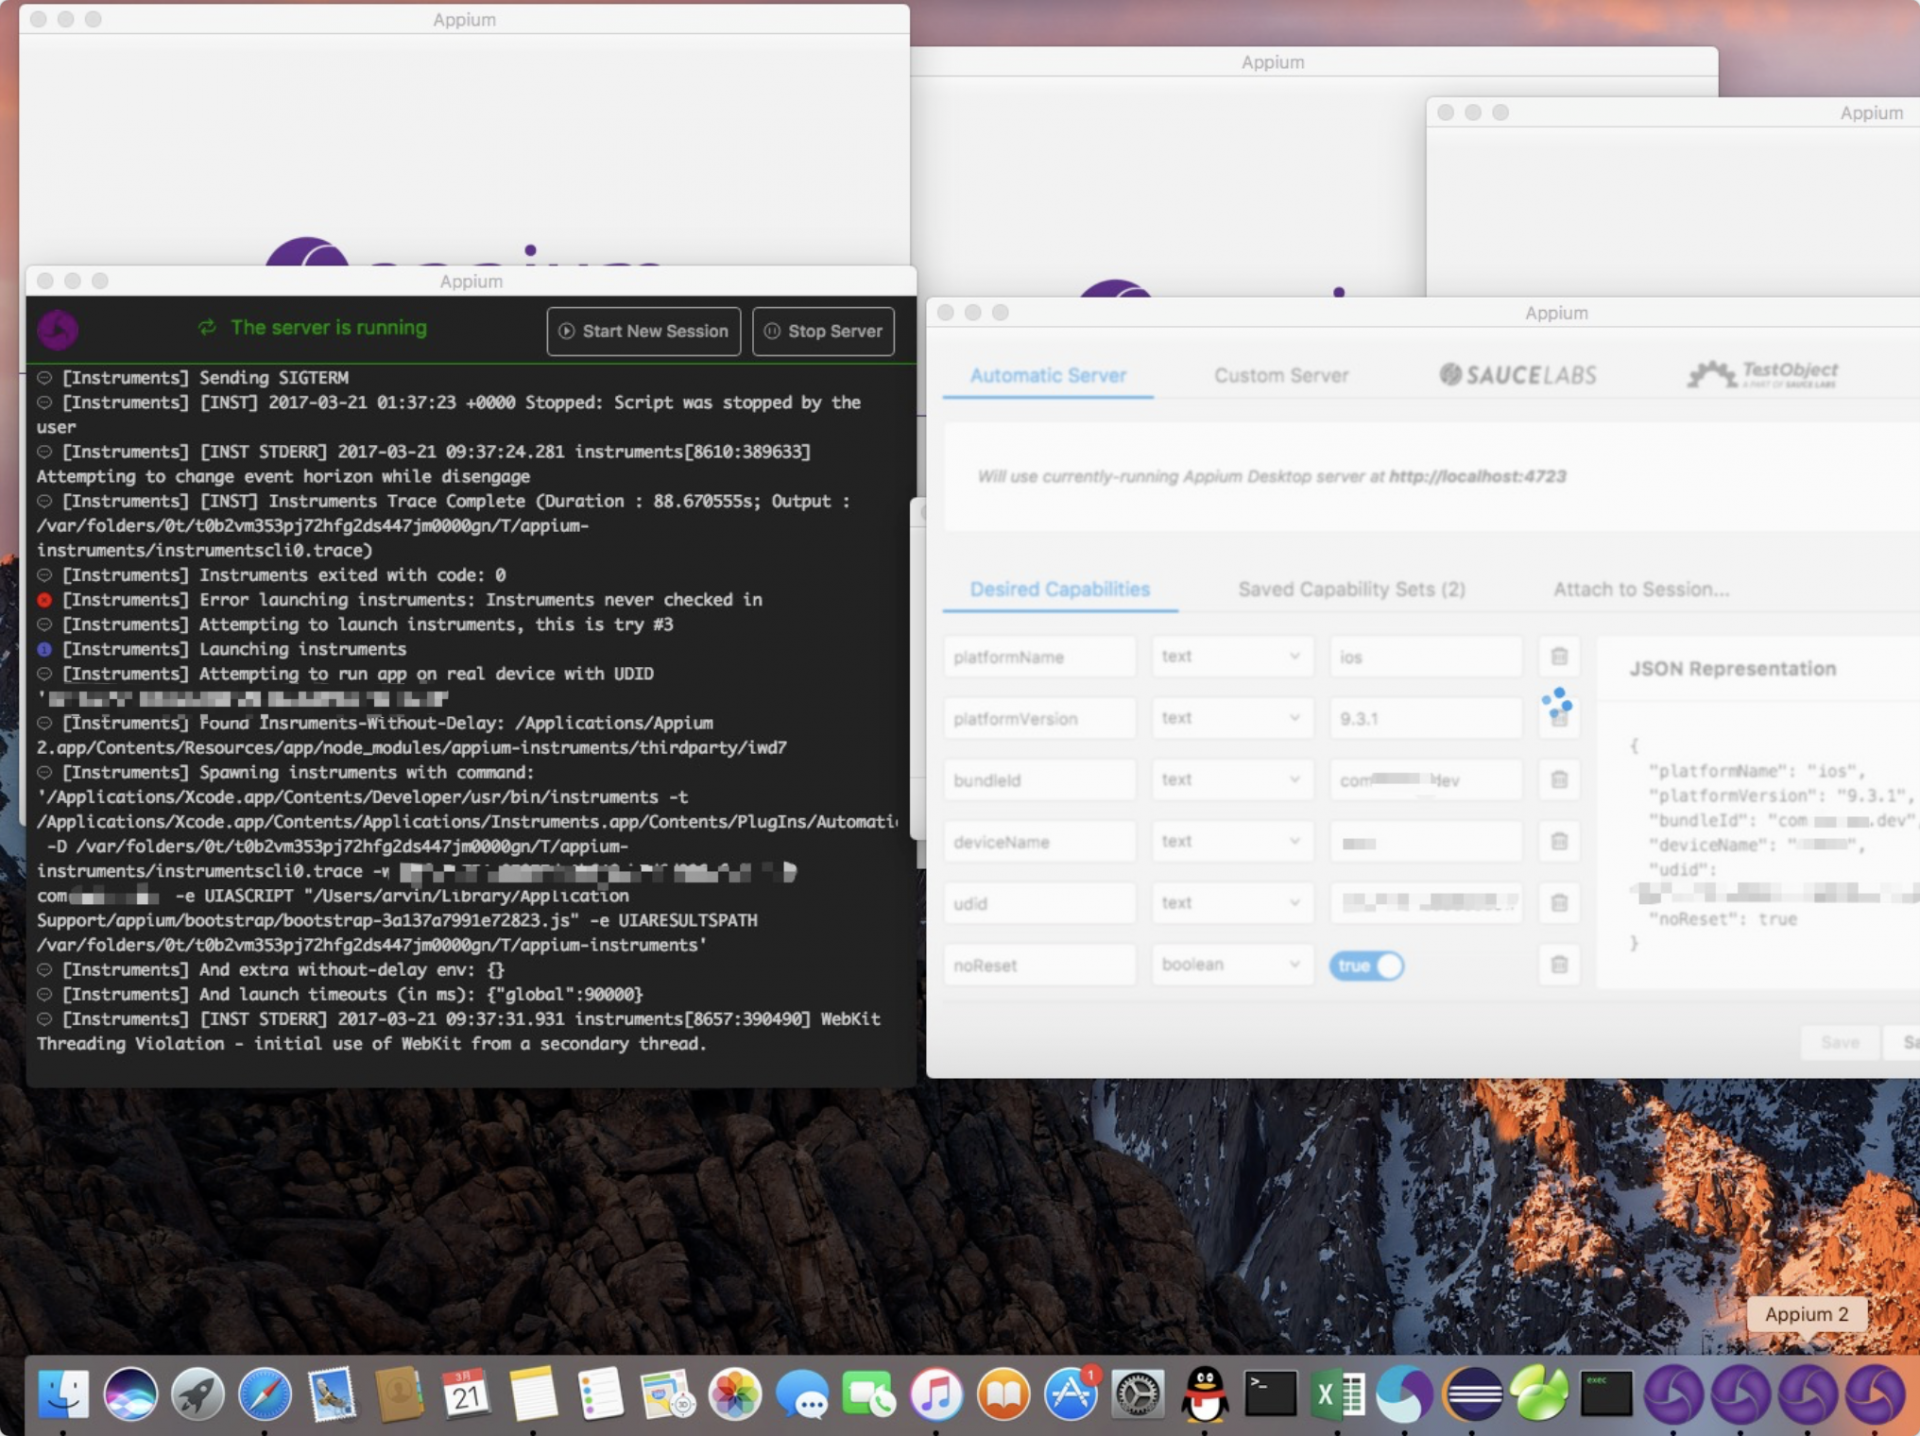Delete the deviceName capability row
Image resolution: width=1920 pixels, height=1436 pixels.
1558,842
